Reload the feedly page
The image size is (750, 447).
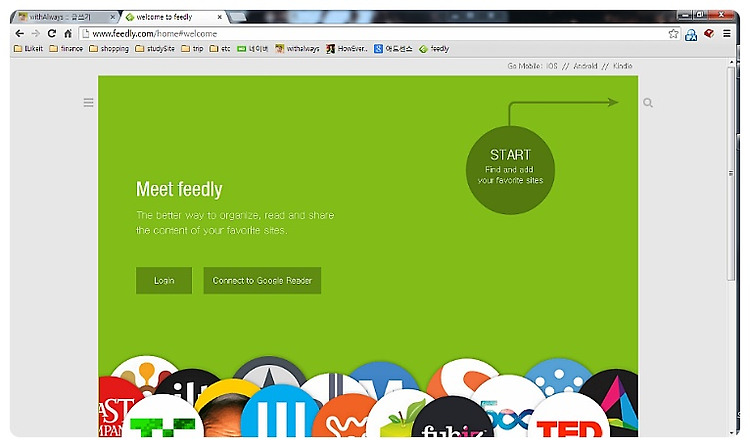pyautogui.click(x=52, y=33)
